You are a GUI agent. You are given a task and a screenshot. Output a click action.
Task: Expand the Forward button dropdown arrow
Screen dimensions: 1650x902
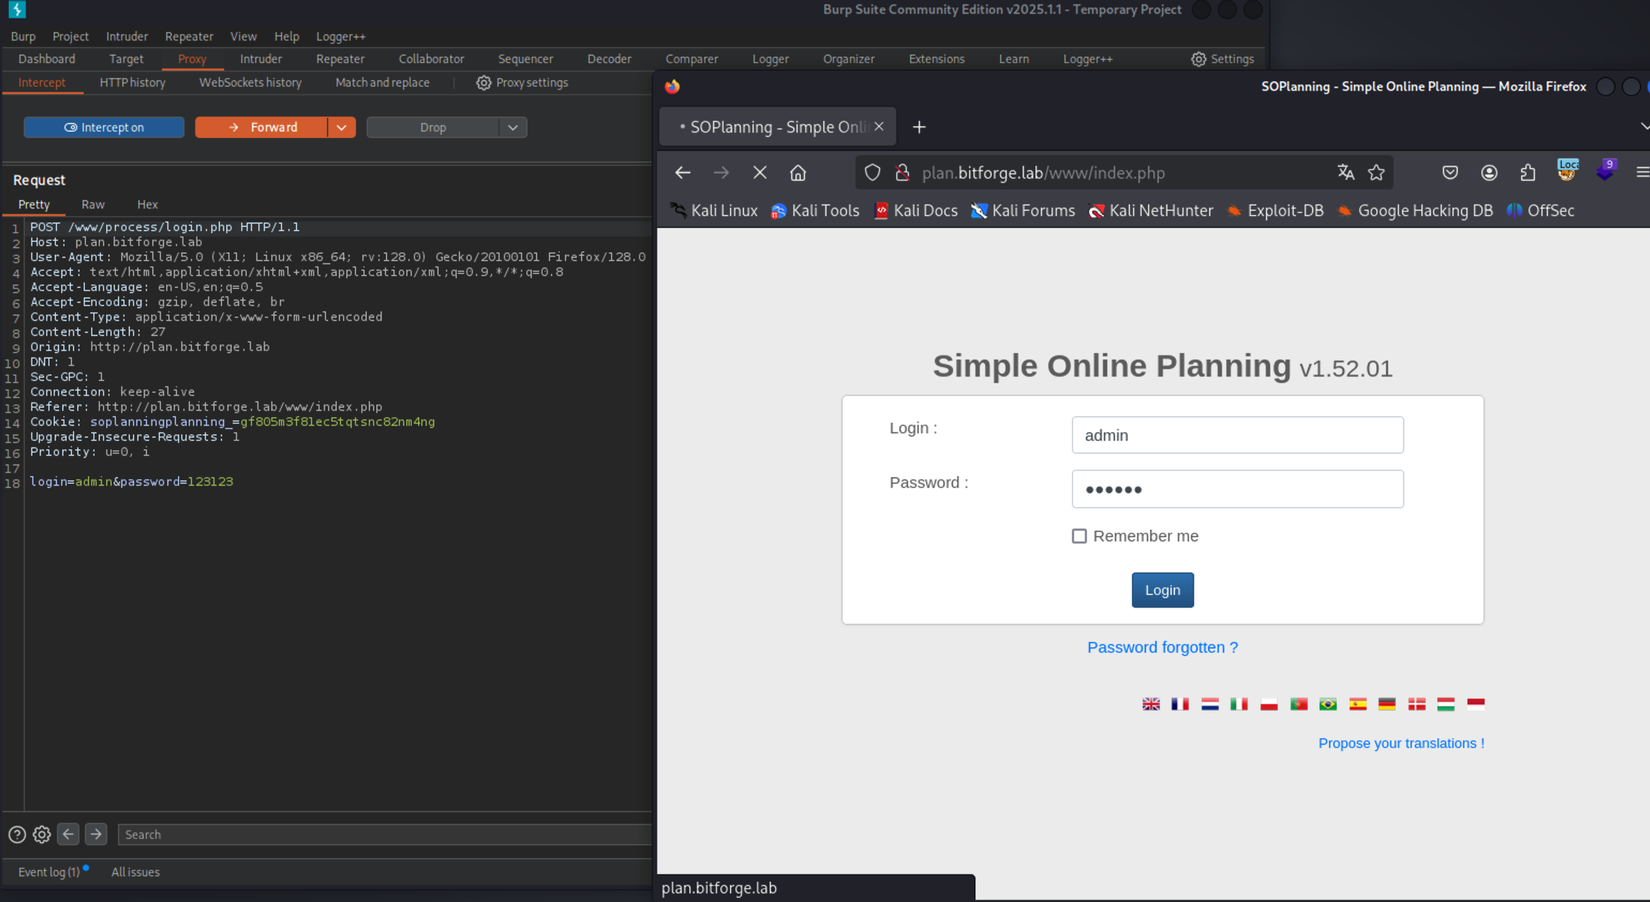coord(341,127)
